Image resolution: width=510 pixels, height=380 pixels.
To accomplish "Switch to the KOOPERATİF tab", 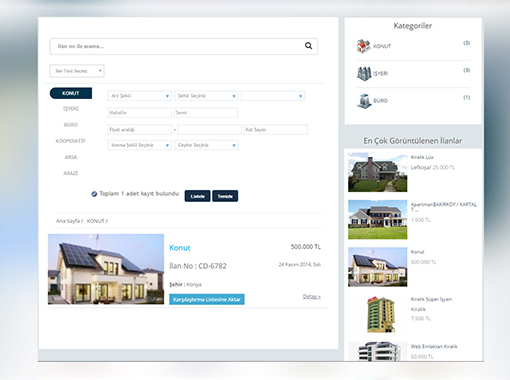I will (x=71, y=141).
